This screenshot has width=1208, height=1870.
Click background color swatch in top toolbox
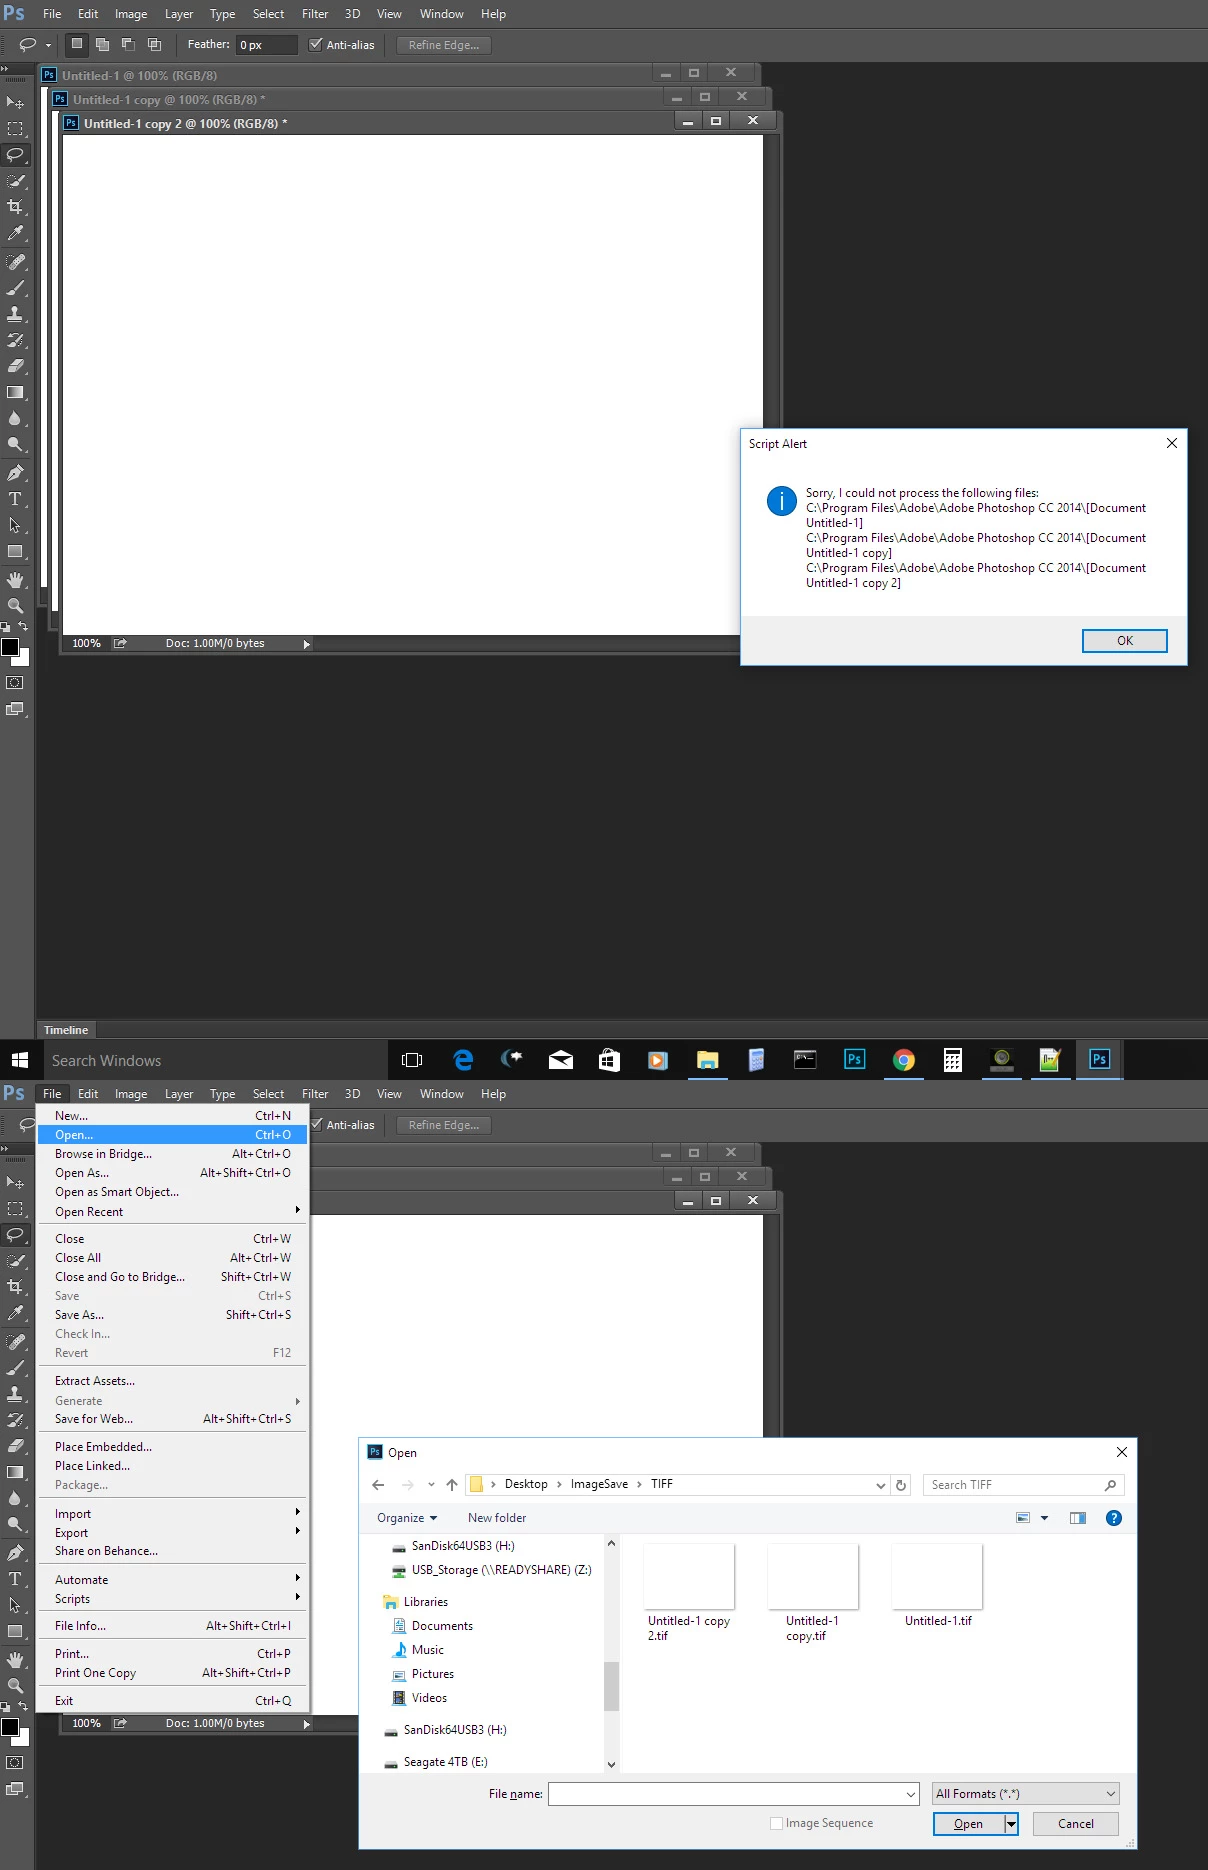tap(23, 659)
